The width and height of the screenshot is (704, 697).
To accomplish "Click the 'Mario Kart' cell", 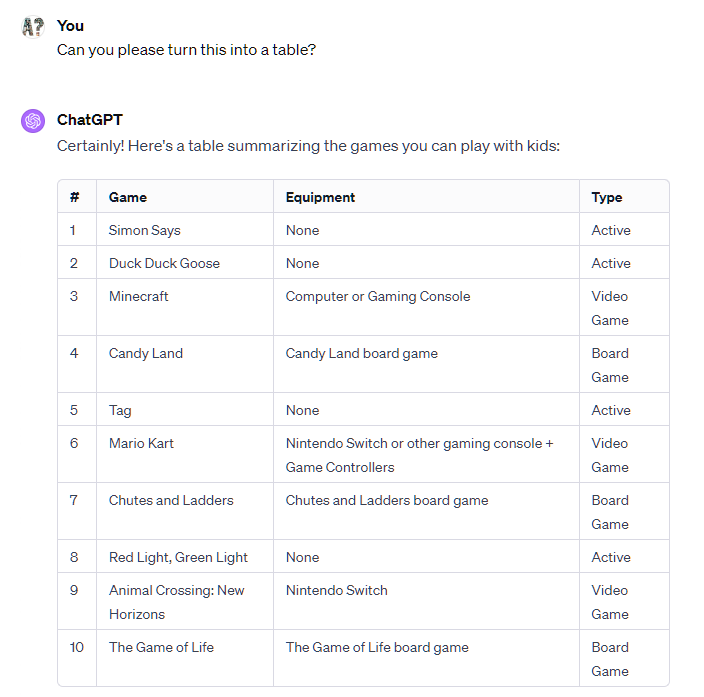I will coord(141,443).
